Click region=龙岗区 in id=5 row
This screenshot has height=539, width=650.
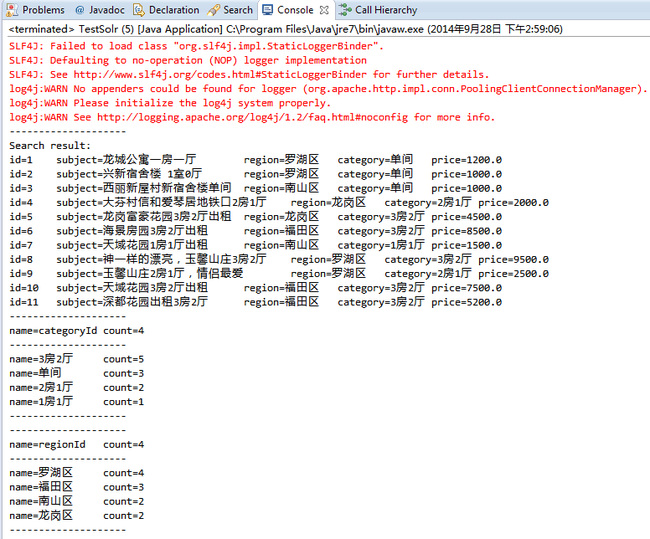click(x=281, y=216)
